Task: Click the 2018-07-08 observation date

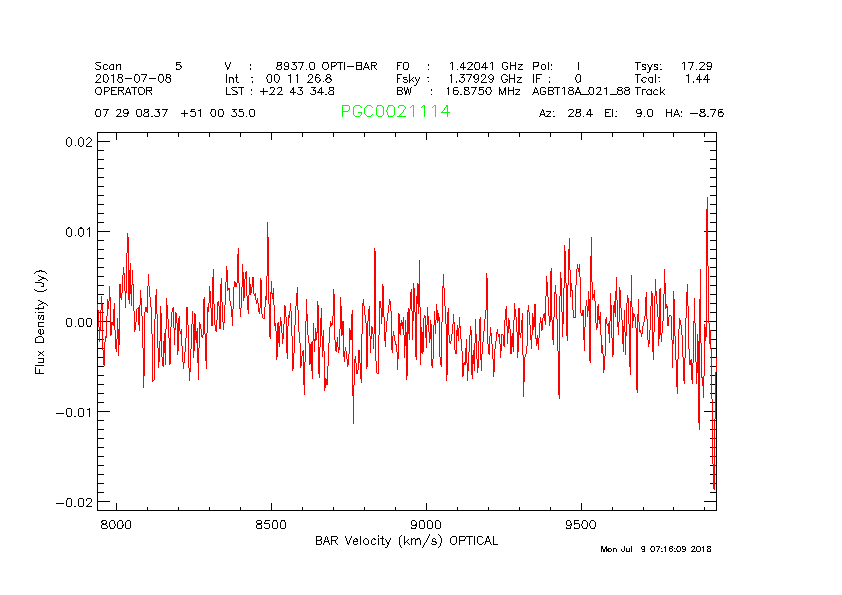Action: tap(132, 78)
